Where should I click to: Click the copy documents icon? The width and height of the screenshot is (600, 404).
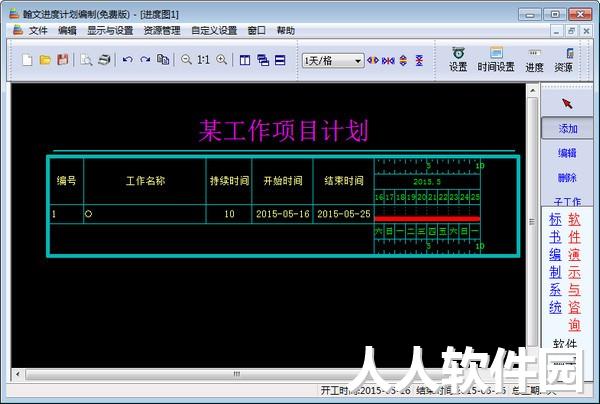[x=163, y=60]
